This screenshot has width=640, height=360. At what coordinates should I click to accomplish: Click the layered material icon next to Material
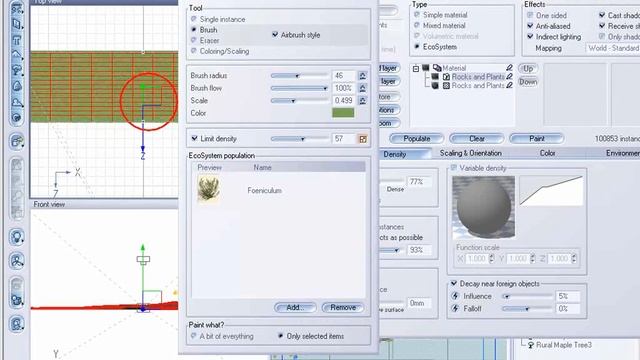(x=437, y=68)
